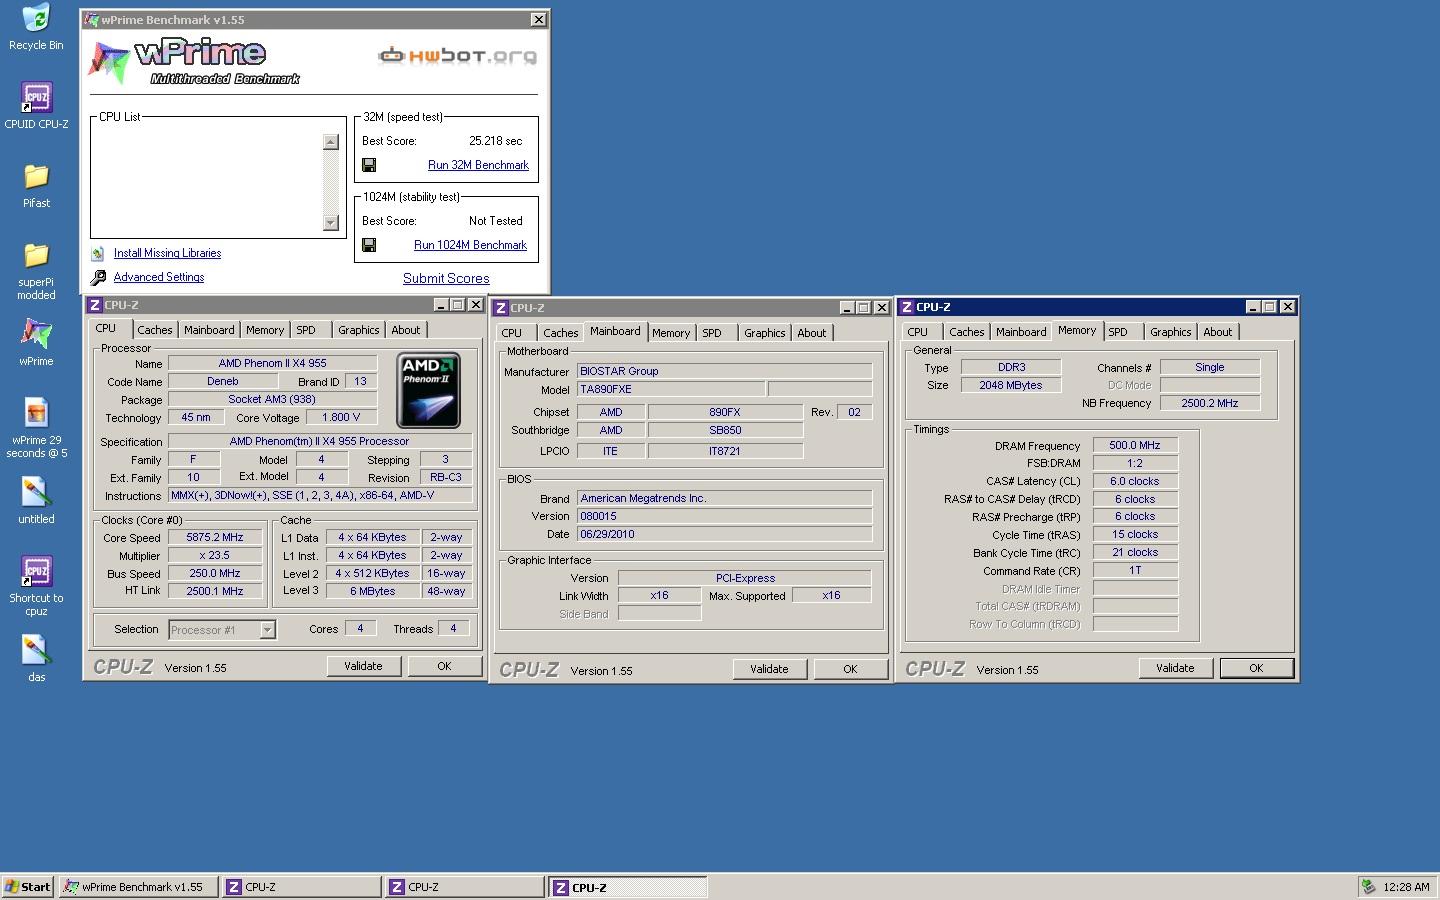Image resolution: width=1440 pixels, height=900 pixels.
Task: Open Memory tab in middle CPU-Z window
Action: [671, 333]
